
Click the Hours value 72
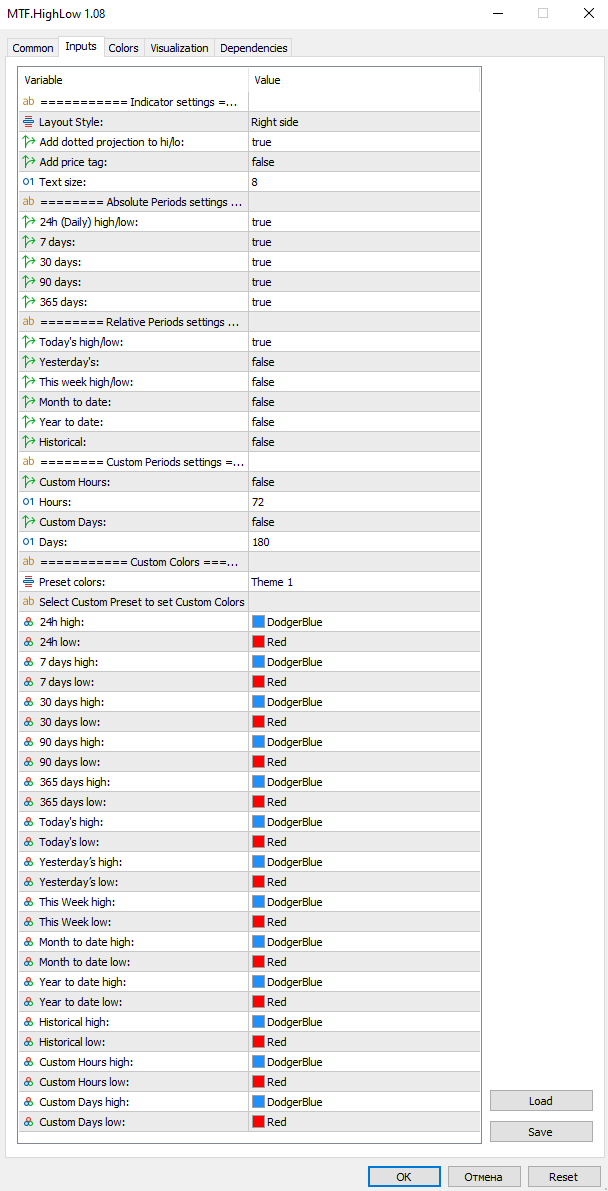click(x=364, y=501)
